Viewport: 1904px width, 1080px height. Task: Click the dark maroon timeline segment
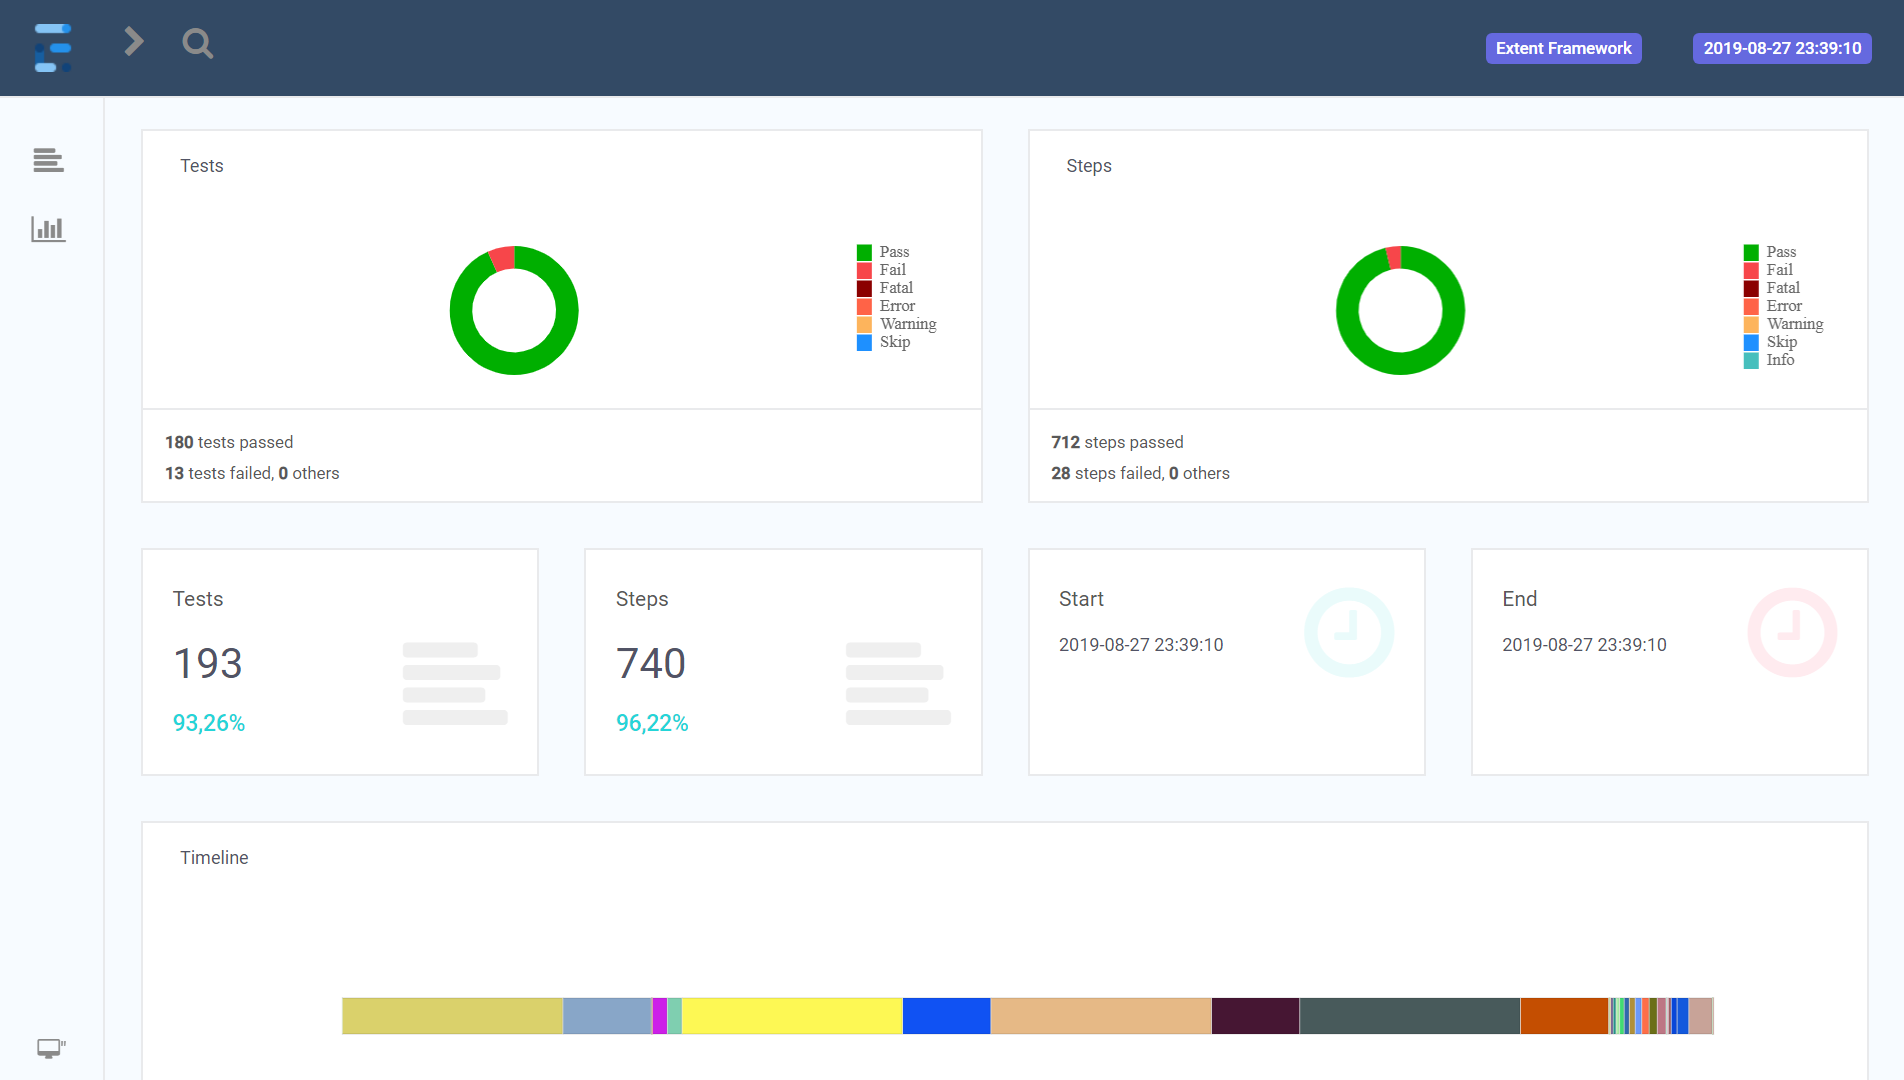tap(1255, 1016)
